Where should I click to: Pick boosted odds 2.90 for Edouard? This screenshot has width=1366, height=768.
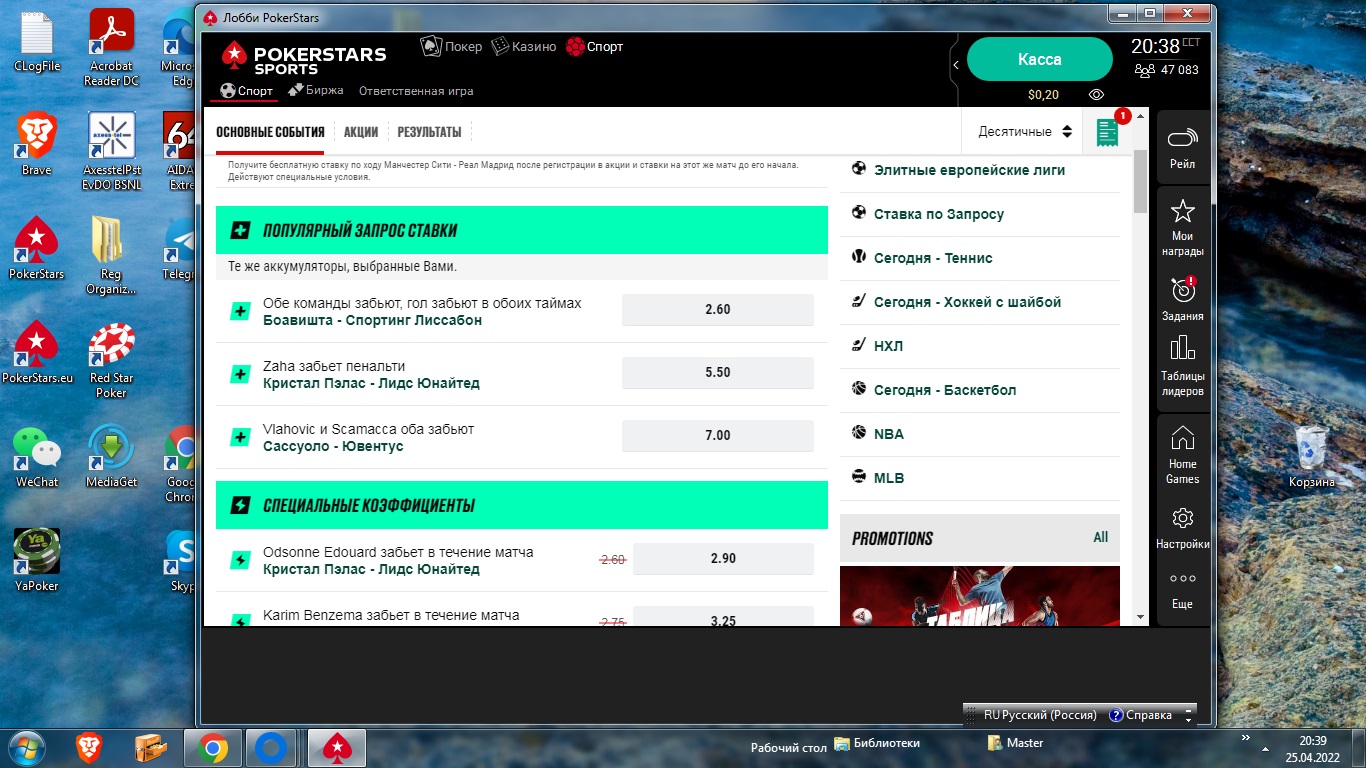[x=723, y=559]
